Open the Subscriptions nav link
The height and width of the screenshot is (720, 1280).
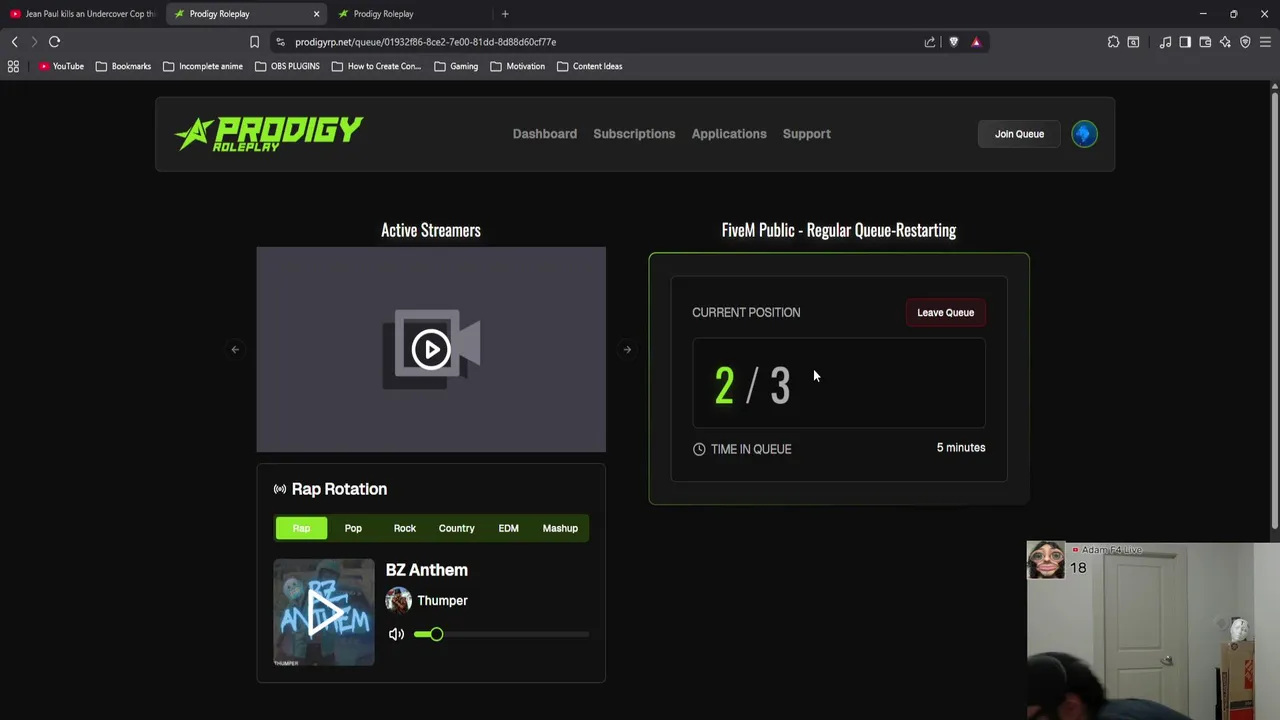tap(634, 134)
